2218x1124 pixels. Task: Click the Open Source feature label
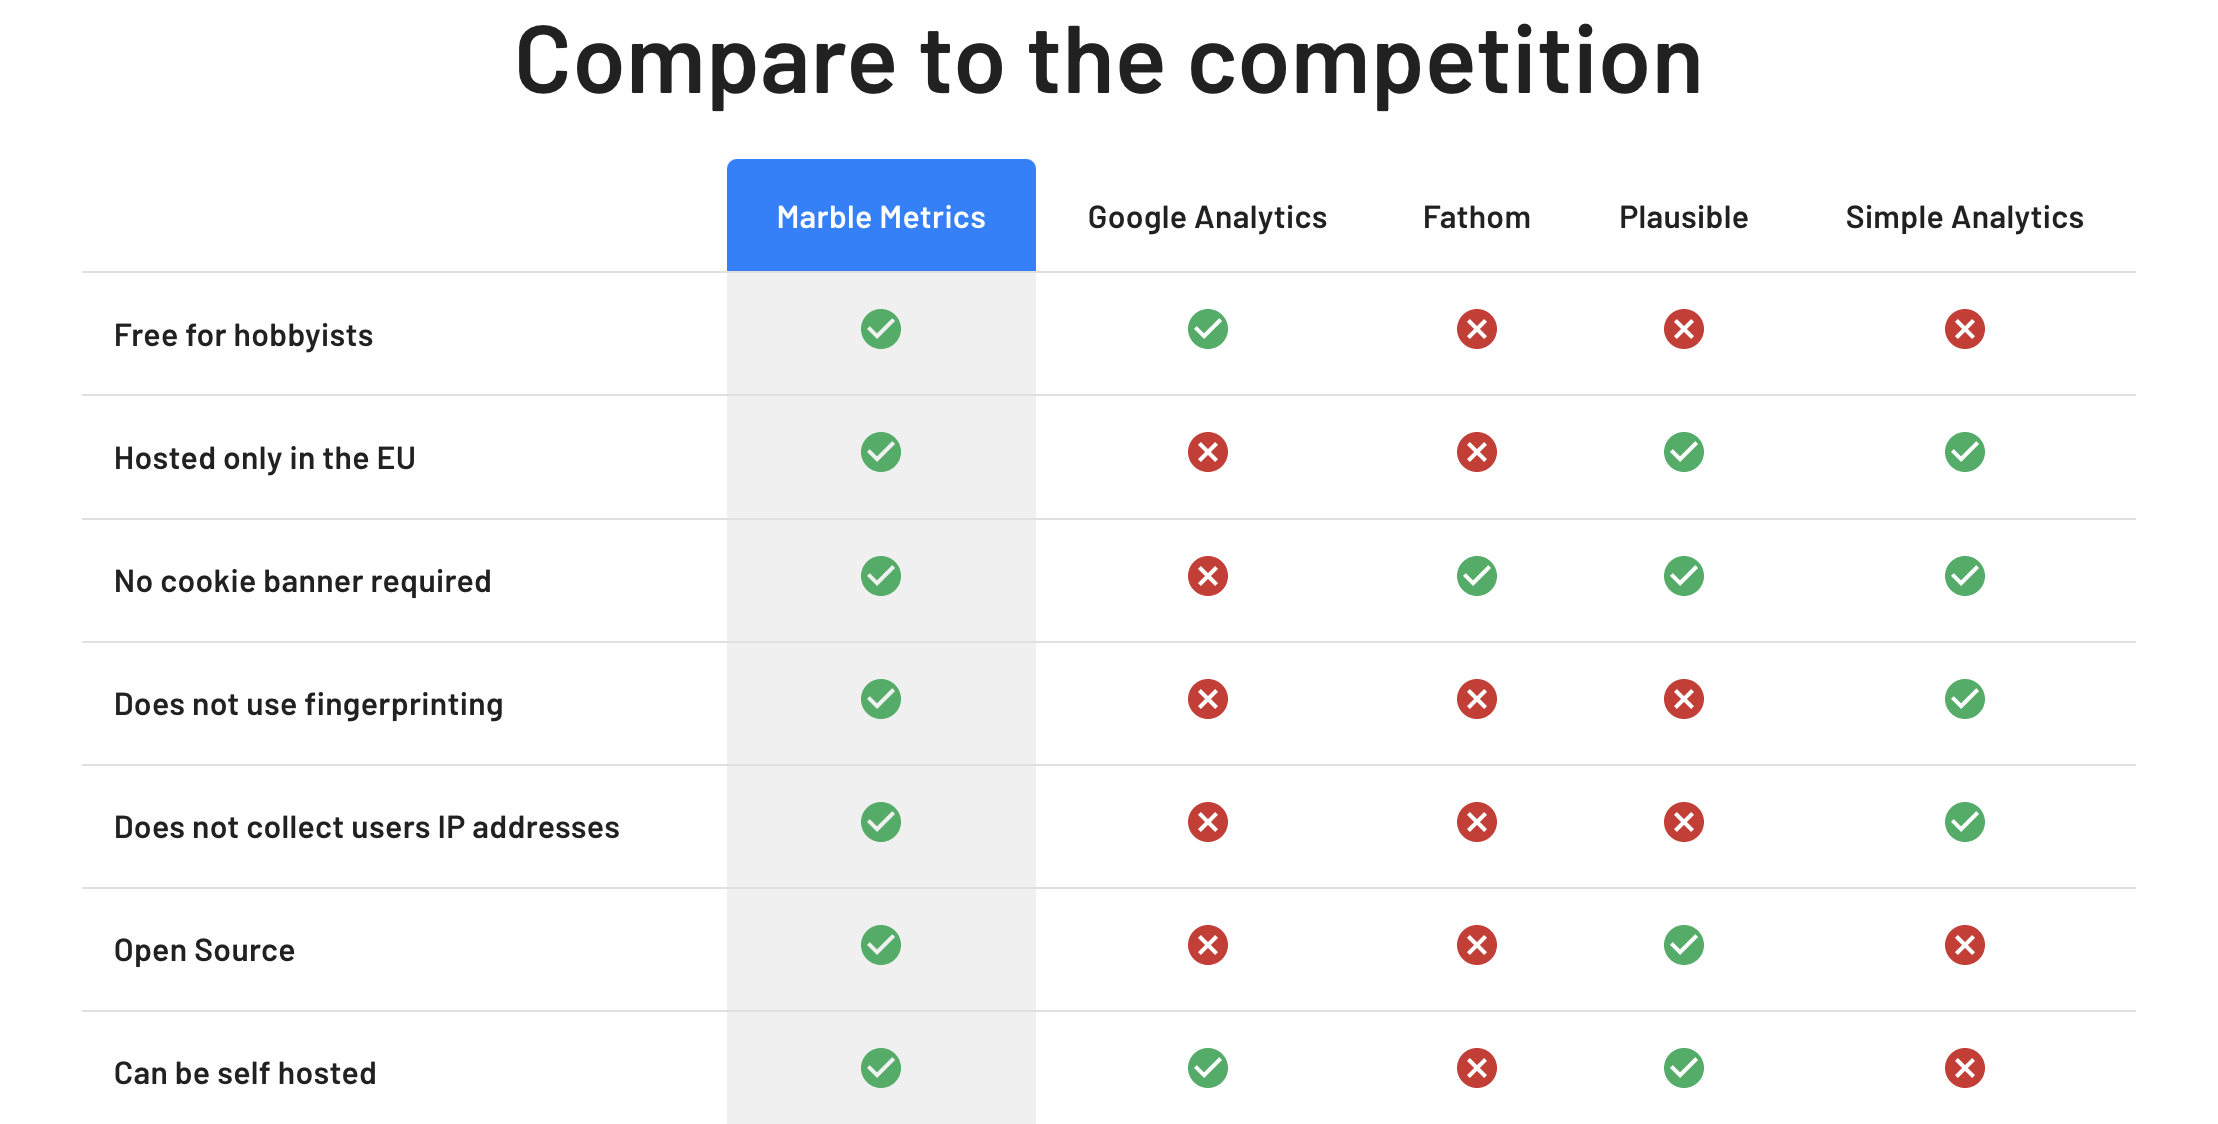[204, 950]
